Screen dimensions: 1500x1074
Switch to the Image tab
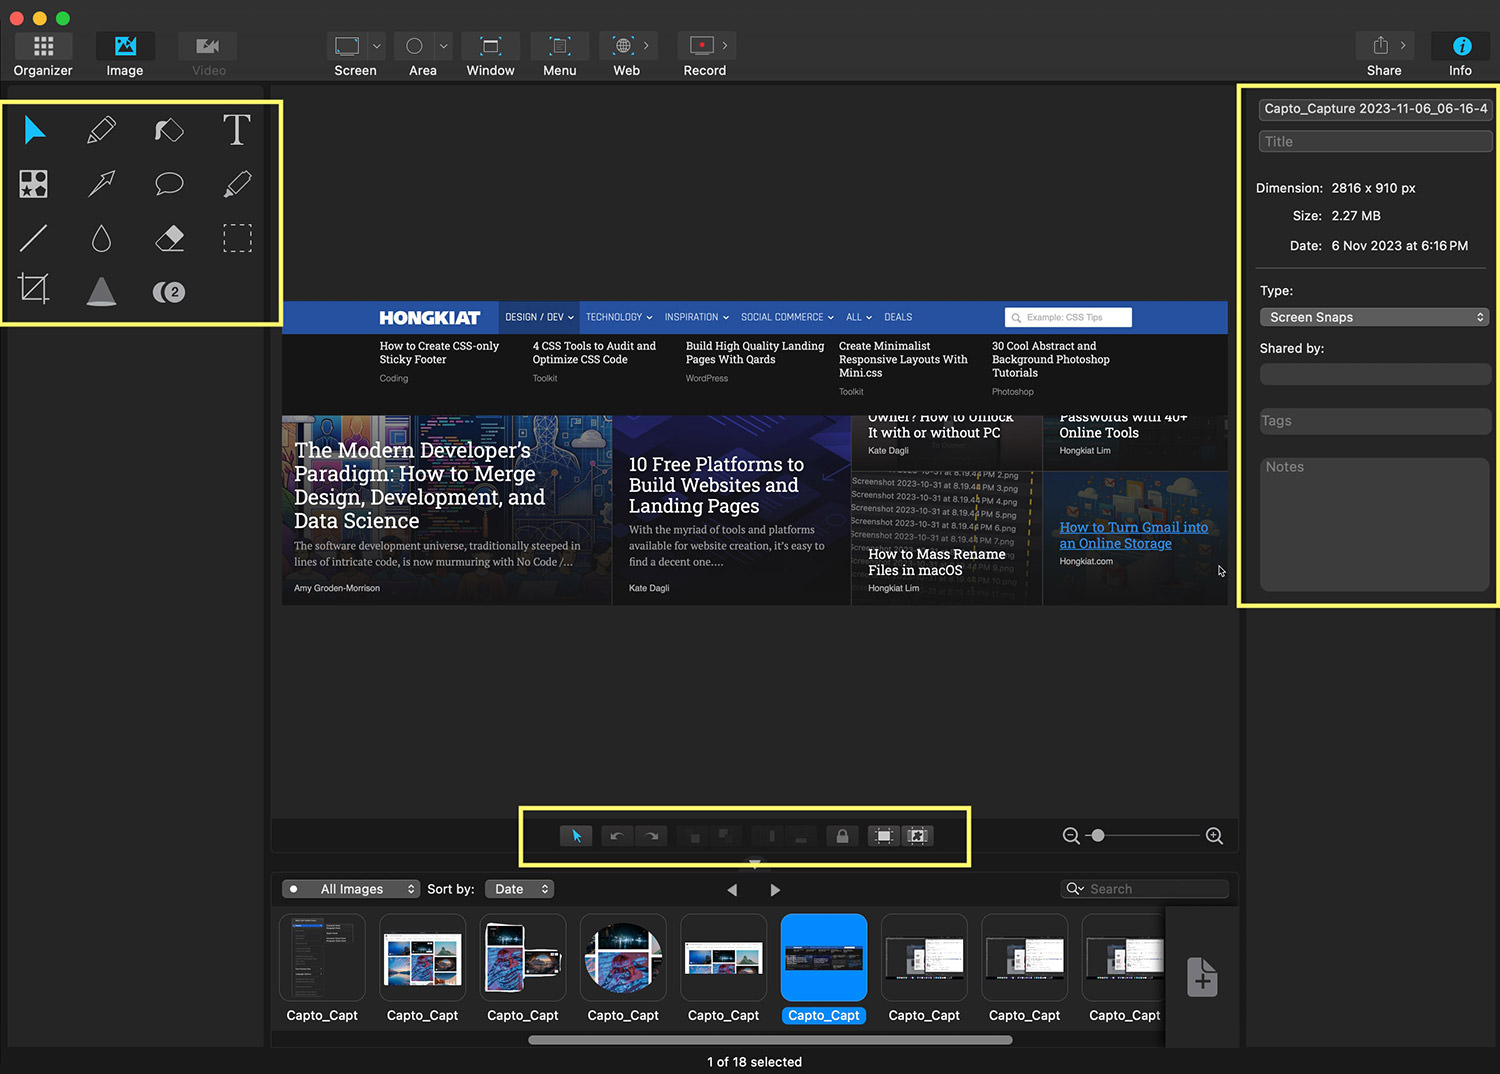click(x=125, y=56)
